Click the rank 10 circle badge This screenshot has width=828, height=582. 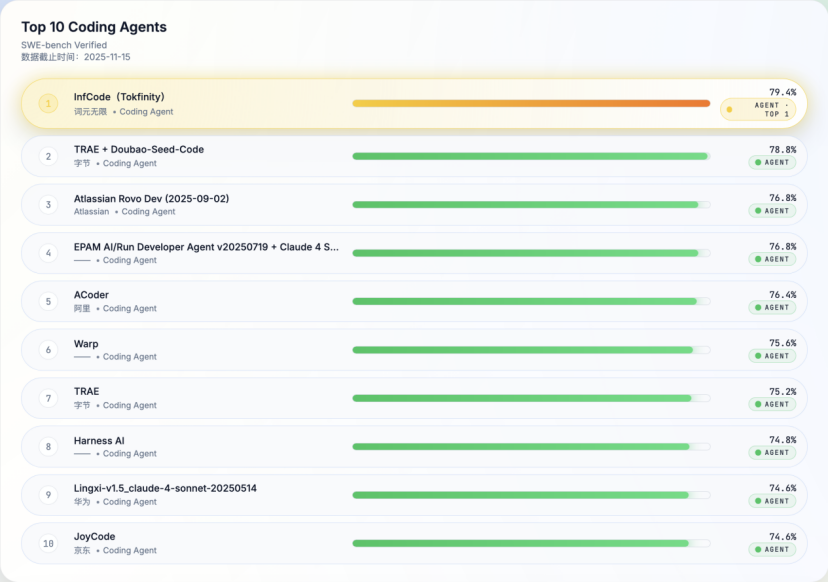[48, 543]
